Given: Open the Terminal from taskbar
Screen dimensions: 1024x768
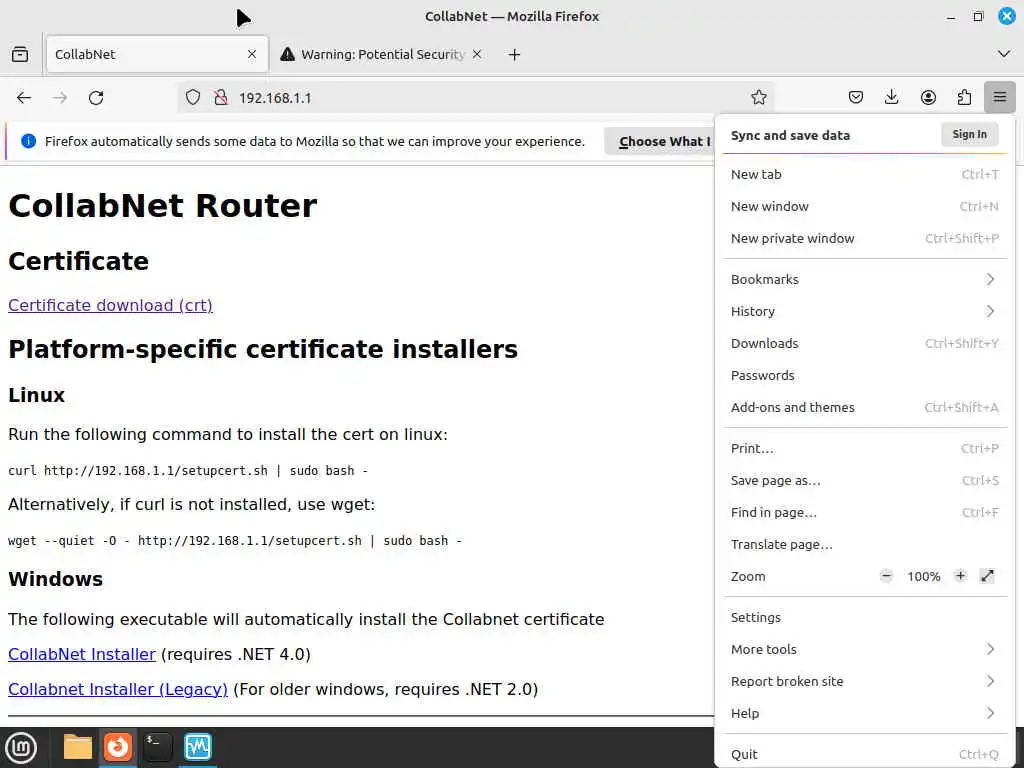Looking at the screenshot, I should point(157,747).
